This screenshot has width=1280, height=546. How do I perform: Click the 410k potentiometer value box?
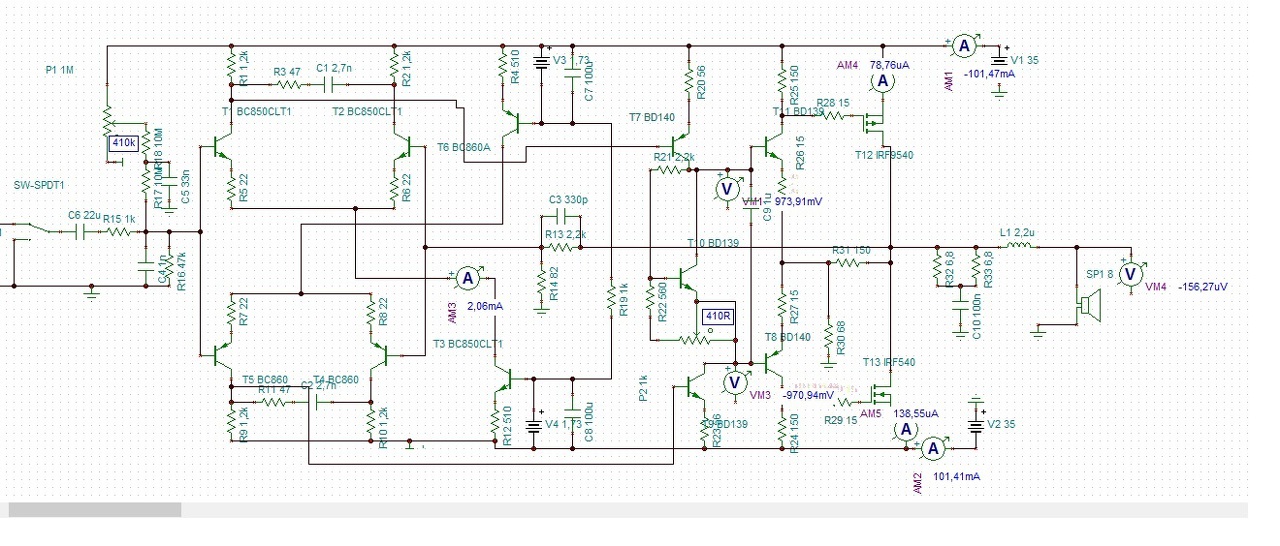[124, 143]
